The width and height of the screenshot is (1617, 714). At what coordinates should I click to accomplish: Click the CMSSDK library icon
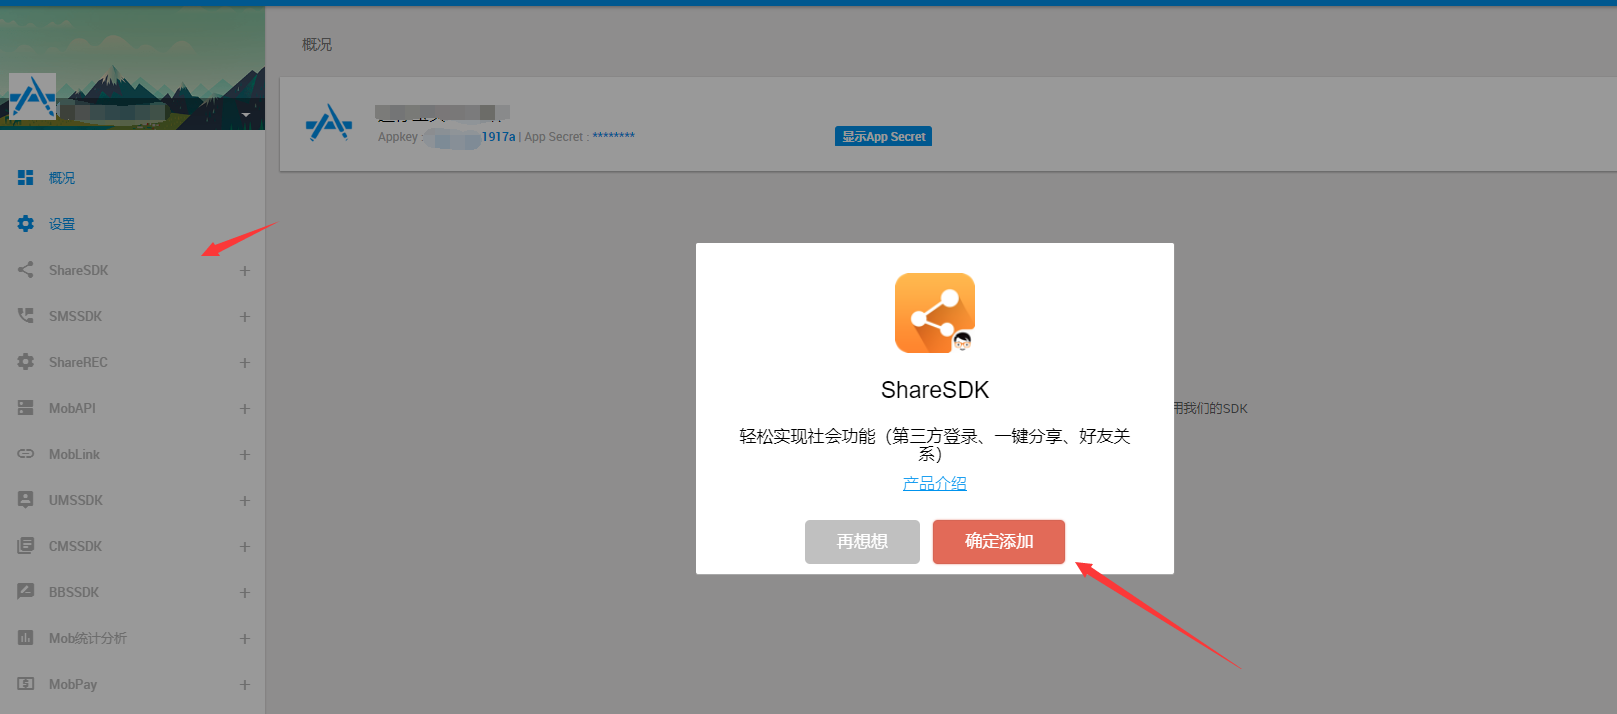[x=26, y=545]
